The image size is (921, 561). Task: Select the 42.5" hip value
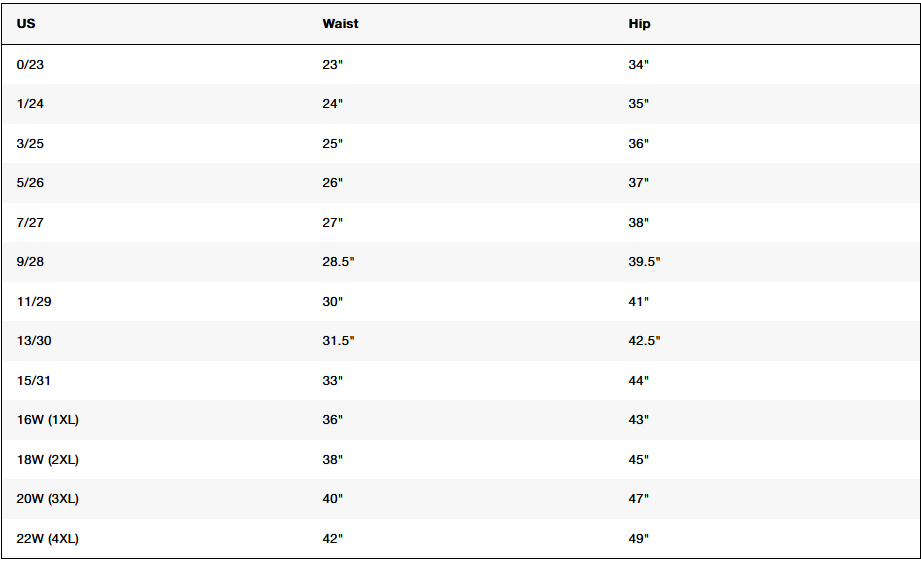point(644,341)
